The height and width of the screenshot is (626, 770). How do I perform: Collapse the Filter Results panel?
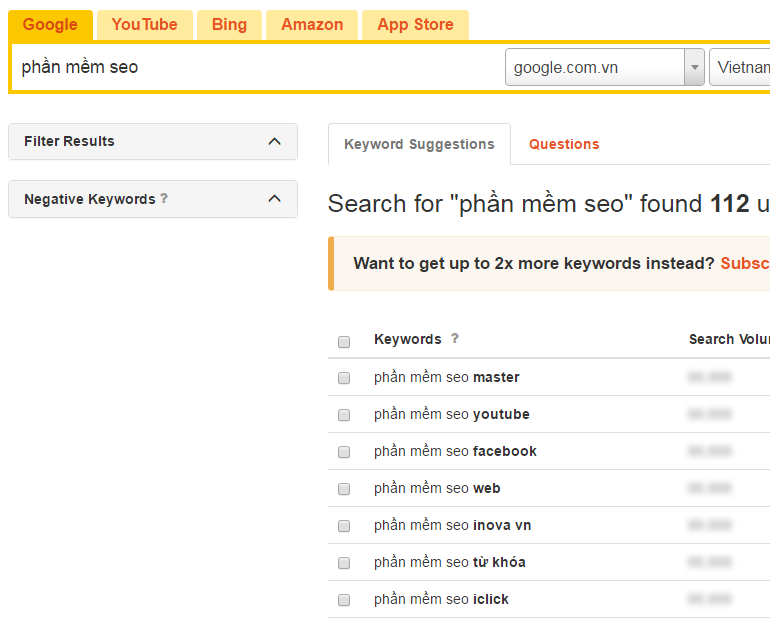(274, 141)
